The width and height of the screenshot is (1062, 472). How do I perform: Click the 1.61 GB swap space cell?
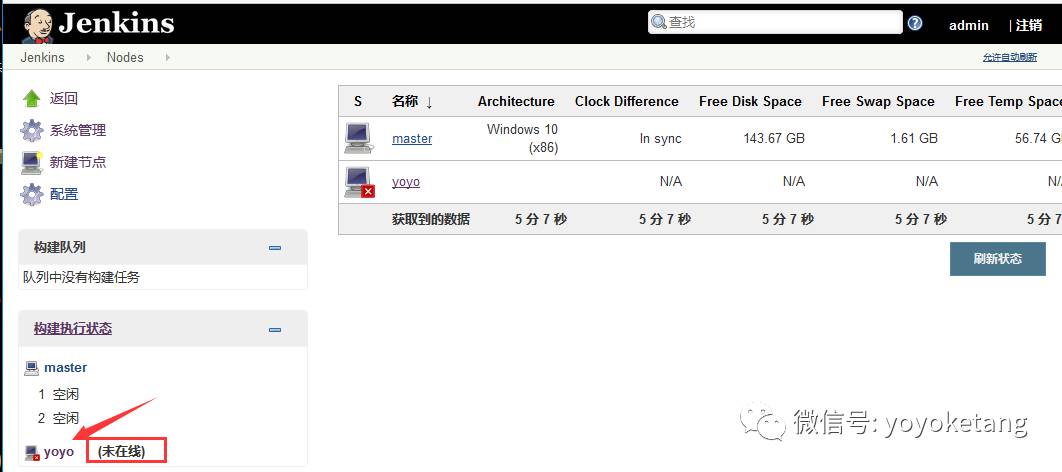coord(914,138)
